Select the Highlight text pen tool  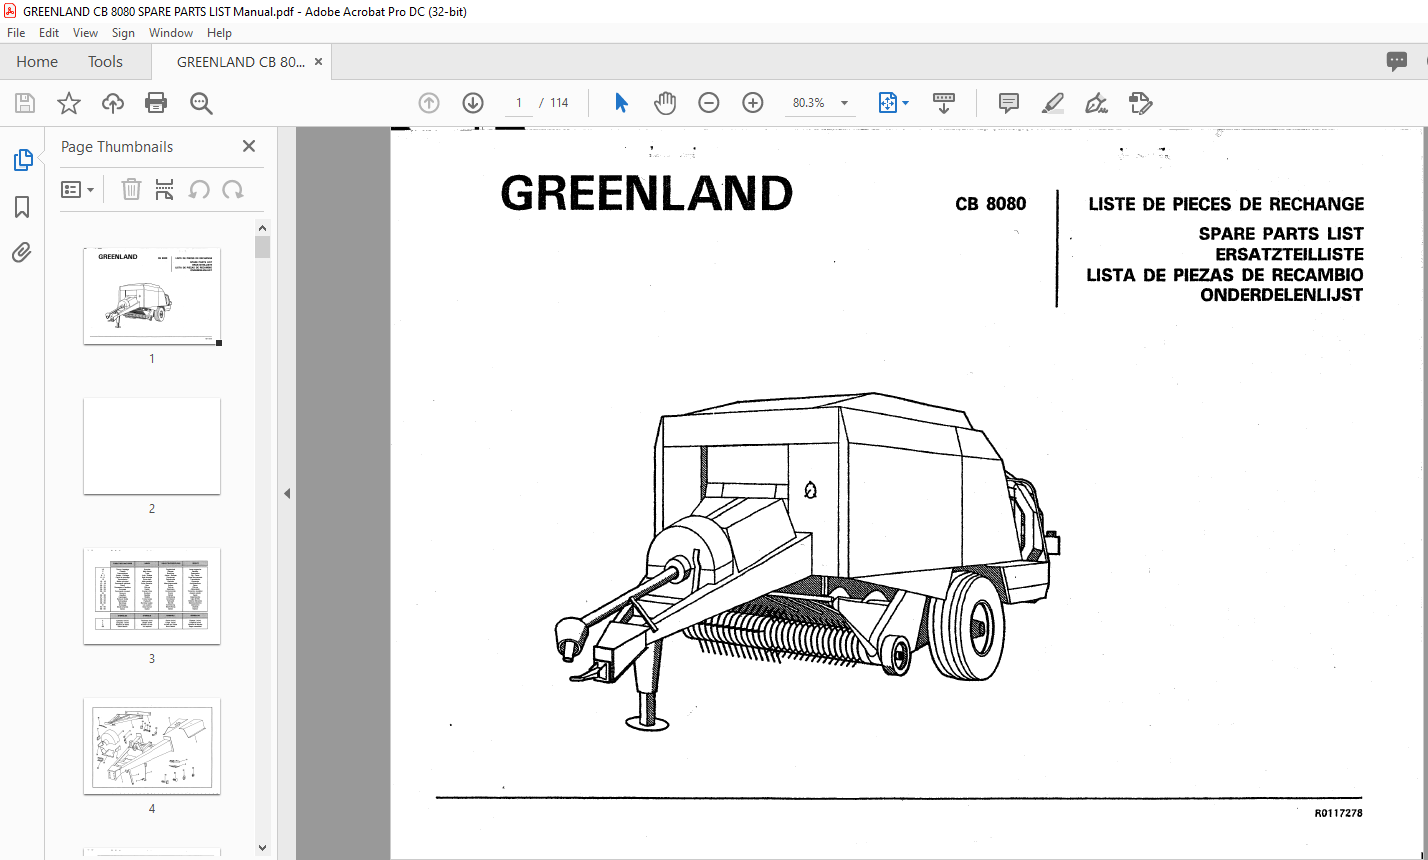(x=1052, y=103)
